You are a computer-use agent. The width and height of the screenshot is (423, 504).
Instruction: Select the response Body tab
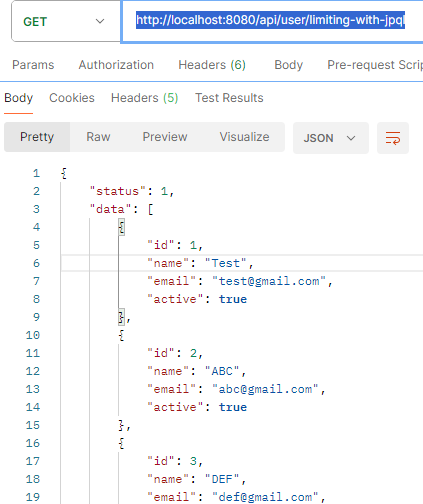18,98
